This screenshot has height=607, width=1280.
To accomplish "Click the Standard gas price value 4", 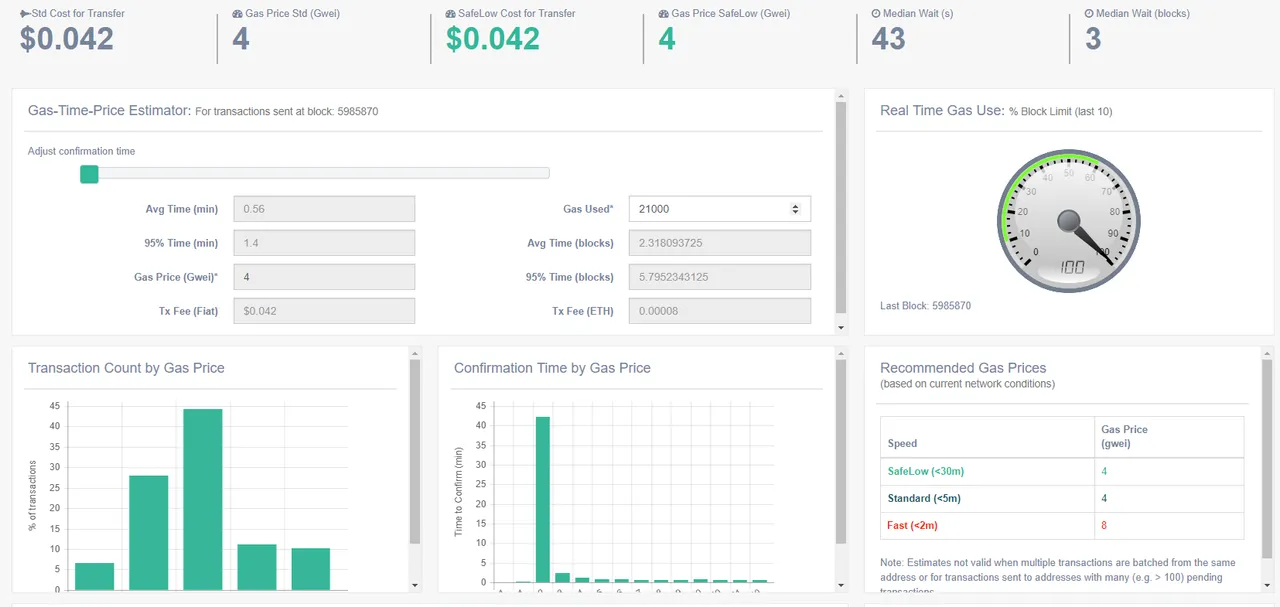I will [1104, 498].
